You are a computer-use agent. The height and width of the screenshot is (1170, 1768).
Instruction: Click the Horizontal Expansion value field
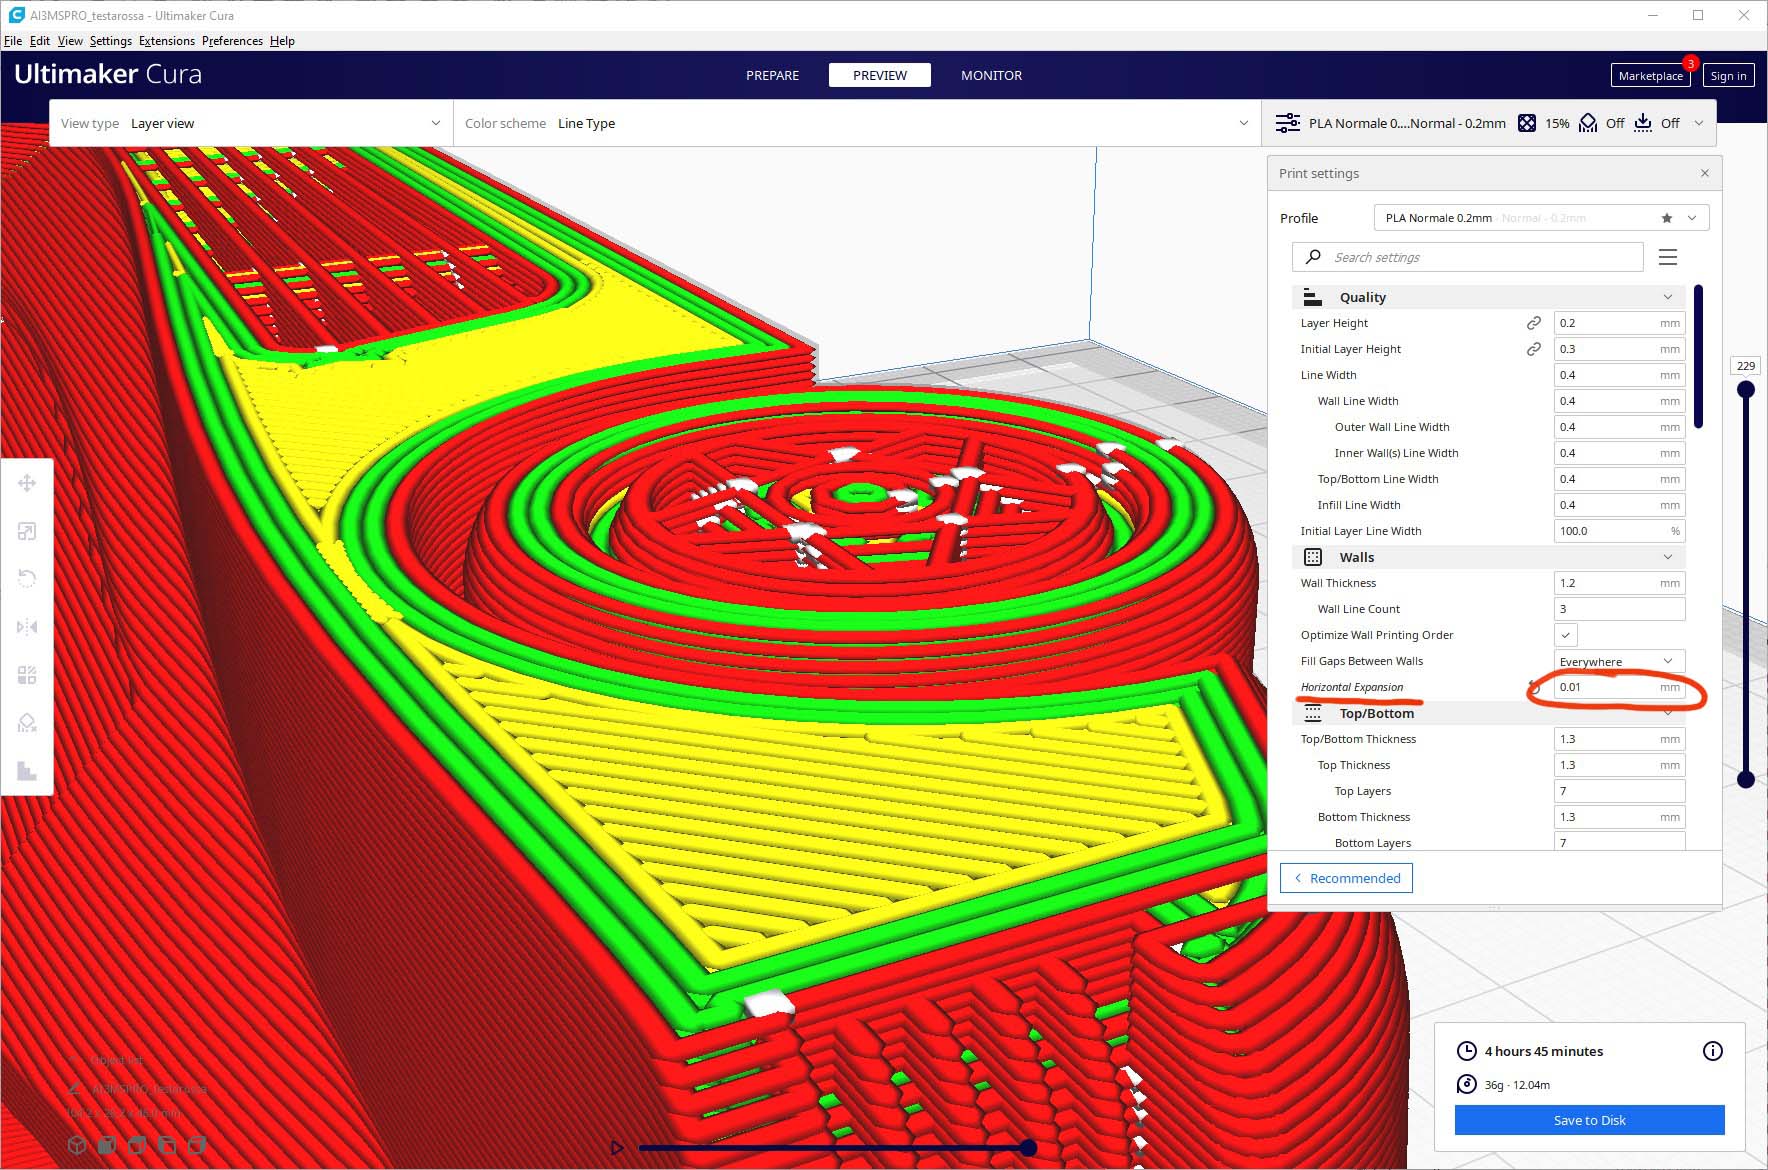(1619, 687)
